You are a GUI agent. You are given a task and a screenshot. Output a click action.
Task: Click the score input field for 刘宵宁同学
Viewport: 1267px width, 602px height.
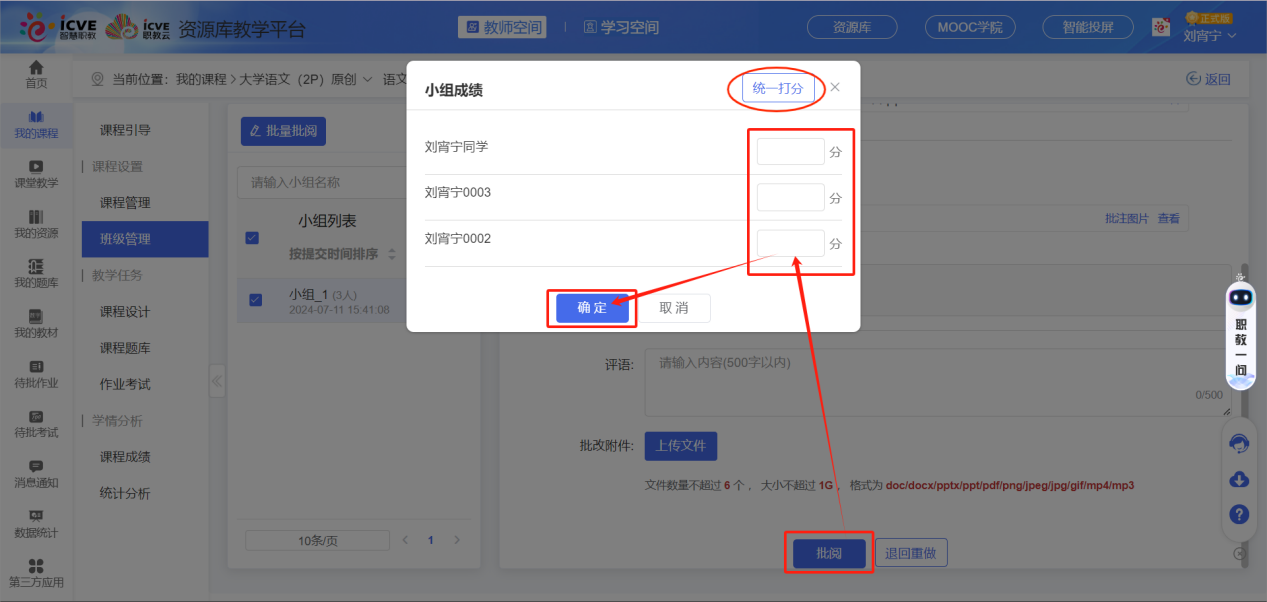[x=790, y=150]
